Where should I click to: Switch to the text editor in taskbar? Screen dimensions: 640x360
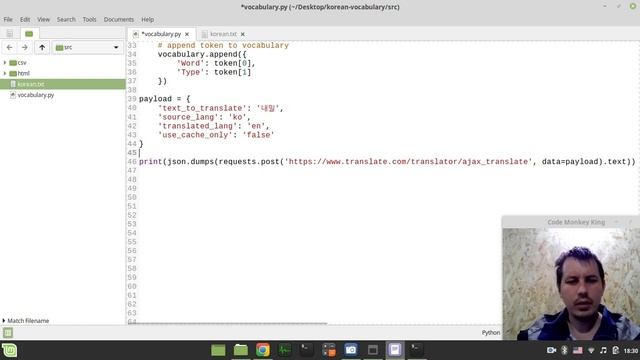395,350
